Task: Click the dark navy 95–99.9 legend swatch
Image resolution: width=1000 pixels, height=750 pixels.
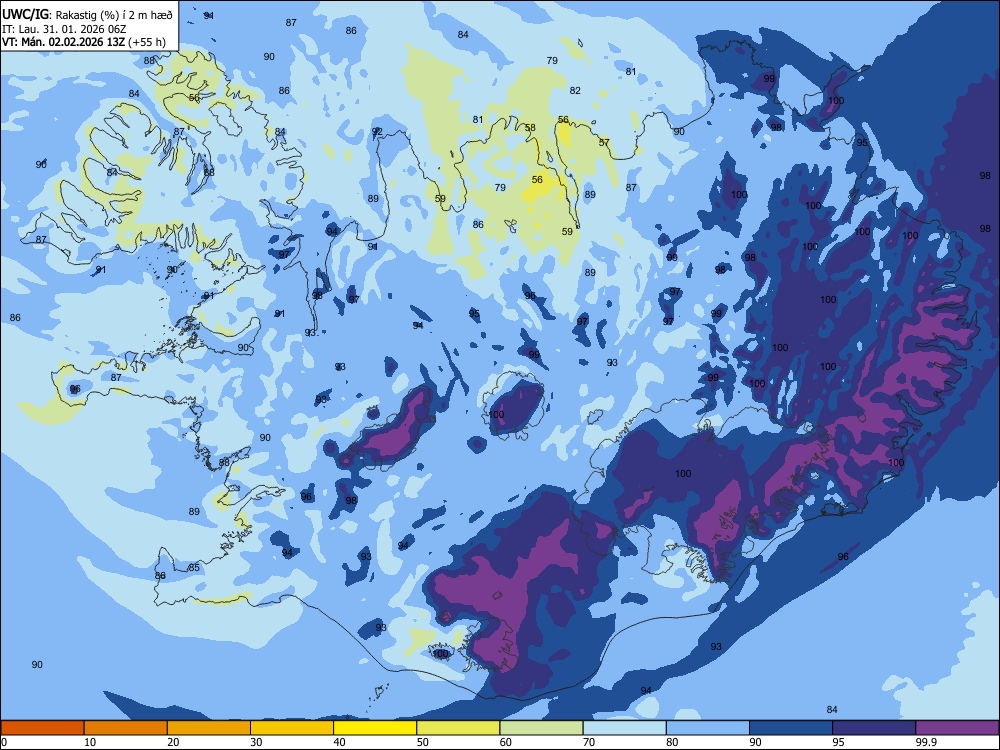Action: click(874, 728)
